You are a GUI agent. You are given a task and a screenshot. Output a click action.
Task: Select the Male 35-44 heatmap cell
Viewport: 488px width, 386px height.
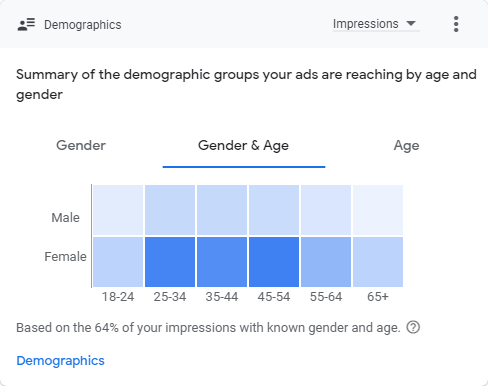222,210
